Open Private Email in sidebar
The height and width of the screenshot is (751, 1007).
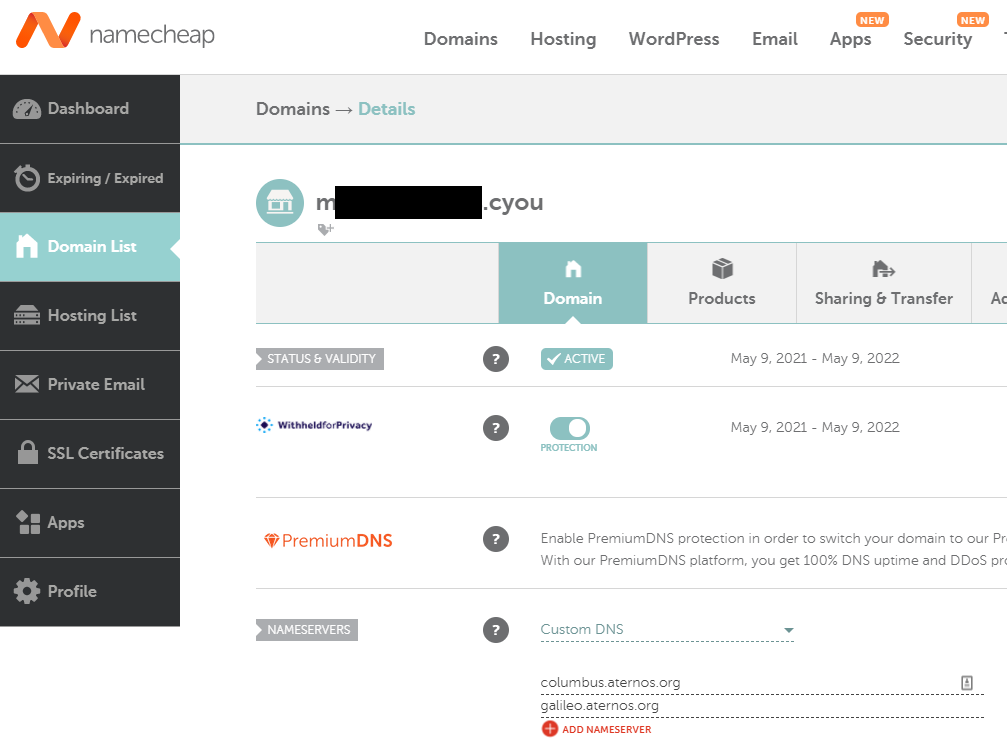tap(90, 384)
